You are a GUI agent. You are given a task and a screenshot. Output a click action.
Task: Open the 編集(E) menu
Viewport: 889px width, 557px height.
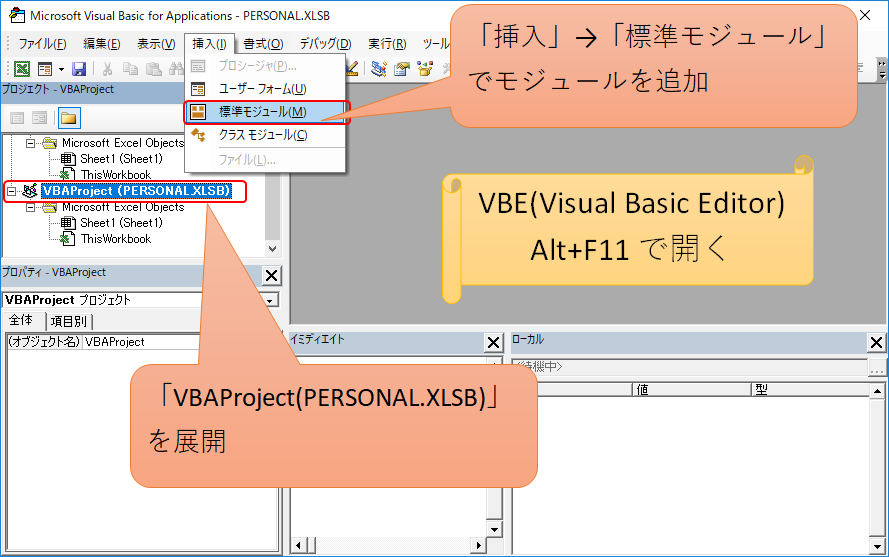(x=101, y=44)
